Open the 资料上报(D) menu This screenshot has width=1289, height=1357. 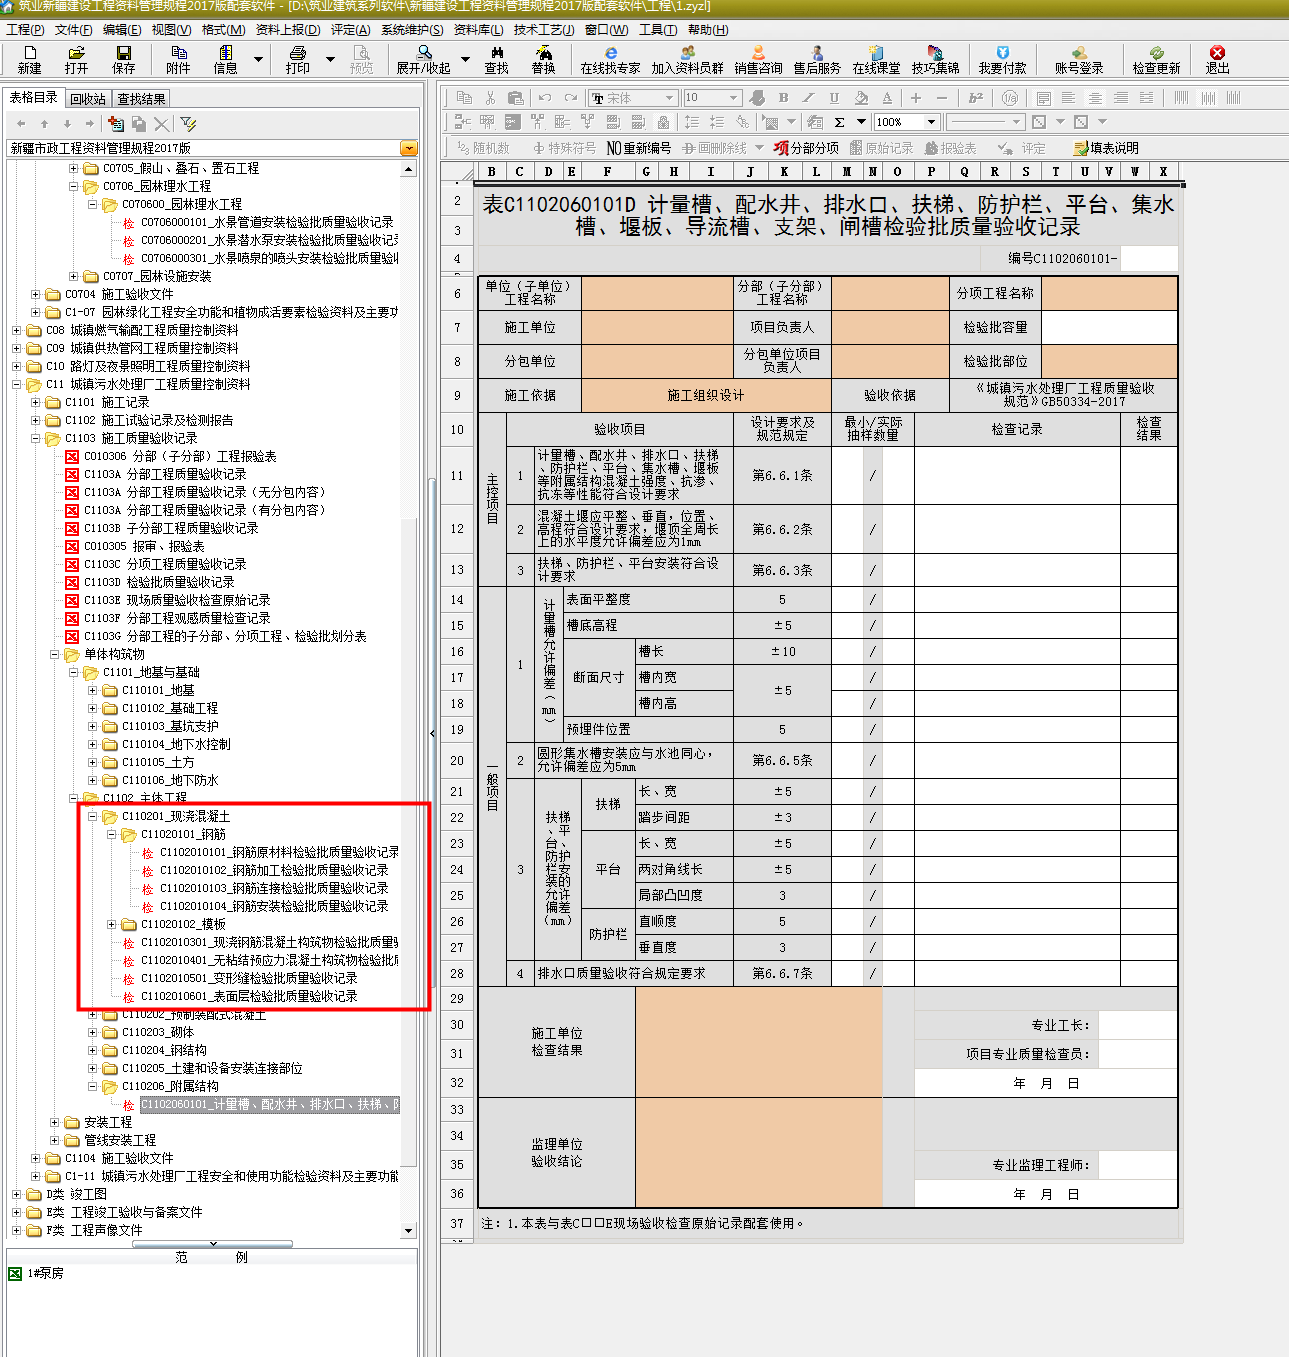click(288, 30)
